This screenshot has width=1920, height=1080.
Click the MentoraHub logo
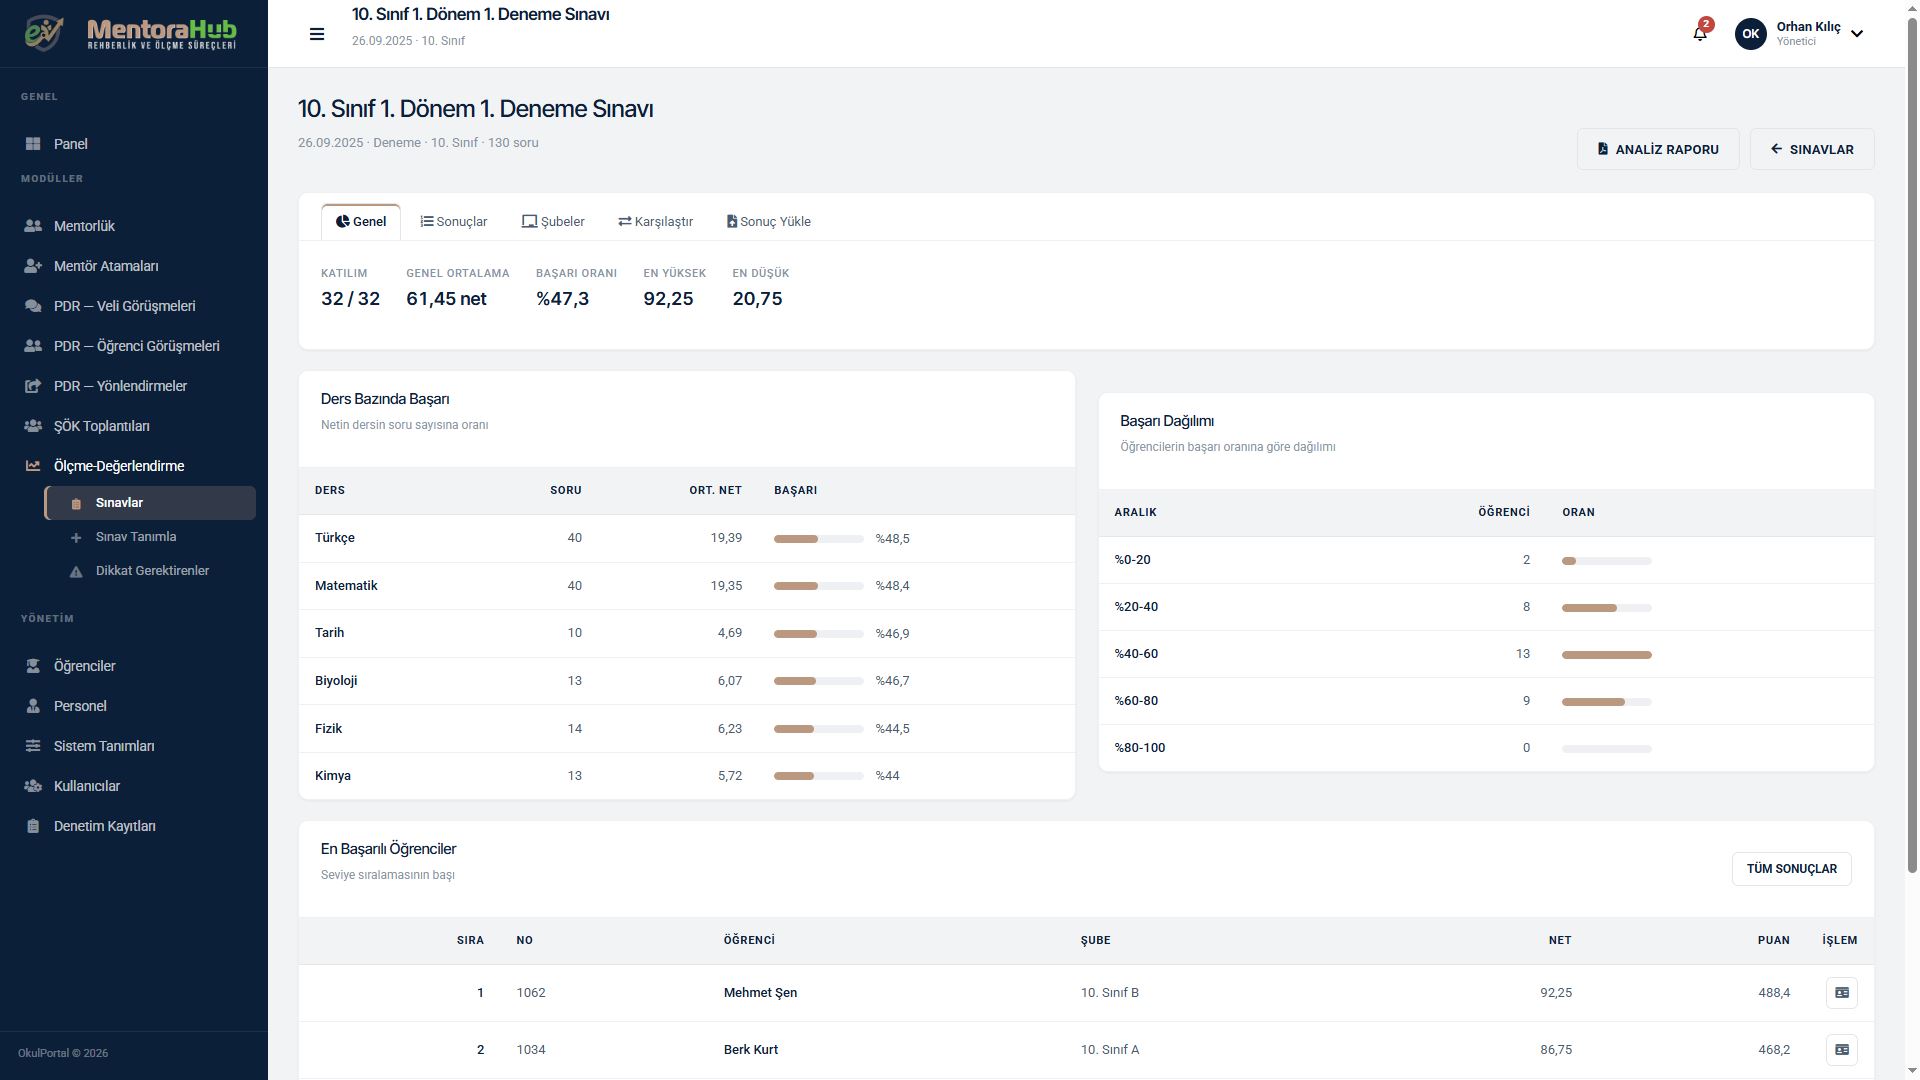click(133, 33)
